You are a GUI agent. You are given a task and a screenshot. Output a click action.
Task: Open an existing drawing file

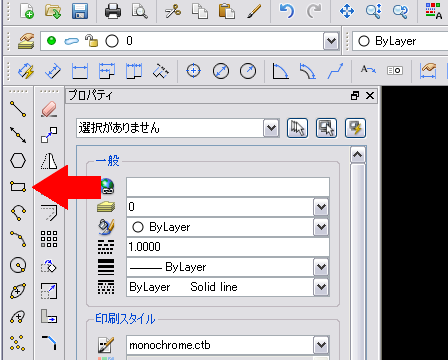click(53, 10)
